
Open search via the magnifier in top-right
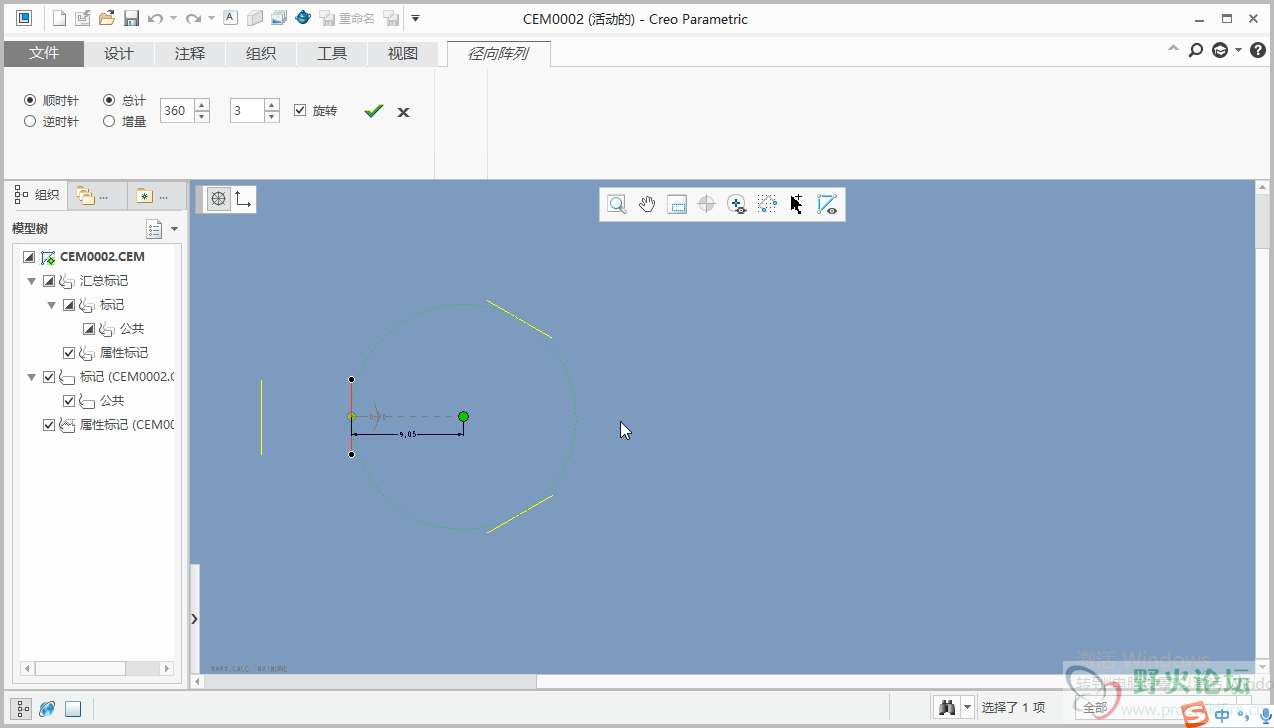point(1196,50)
